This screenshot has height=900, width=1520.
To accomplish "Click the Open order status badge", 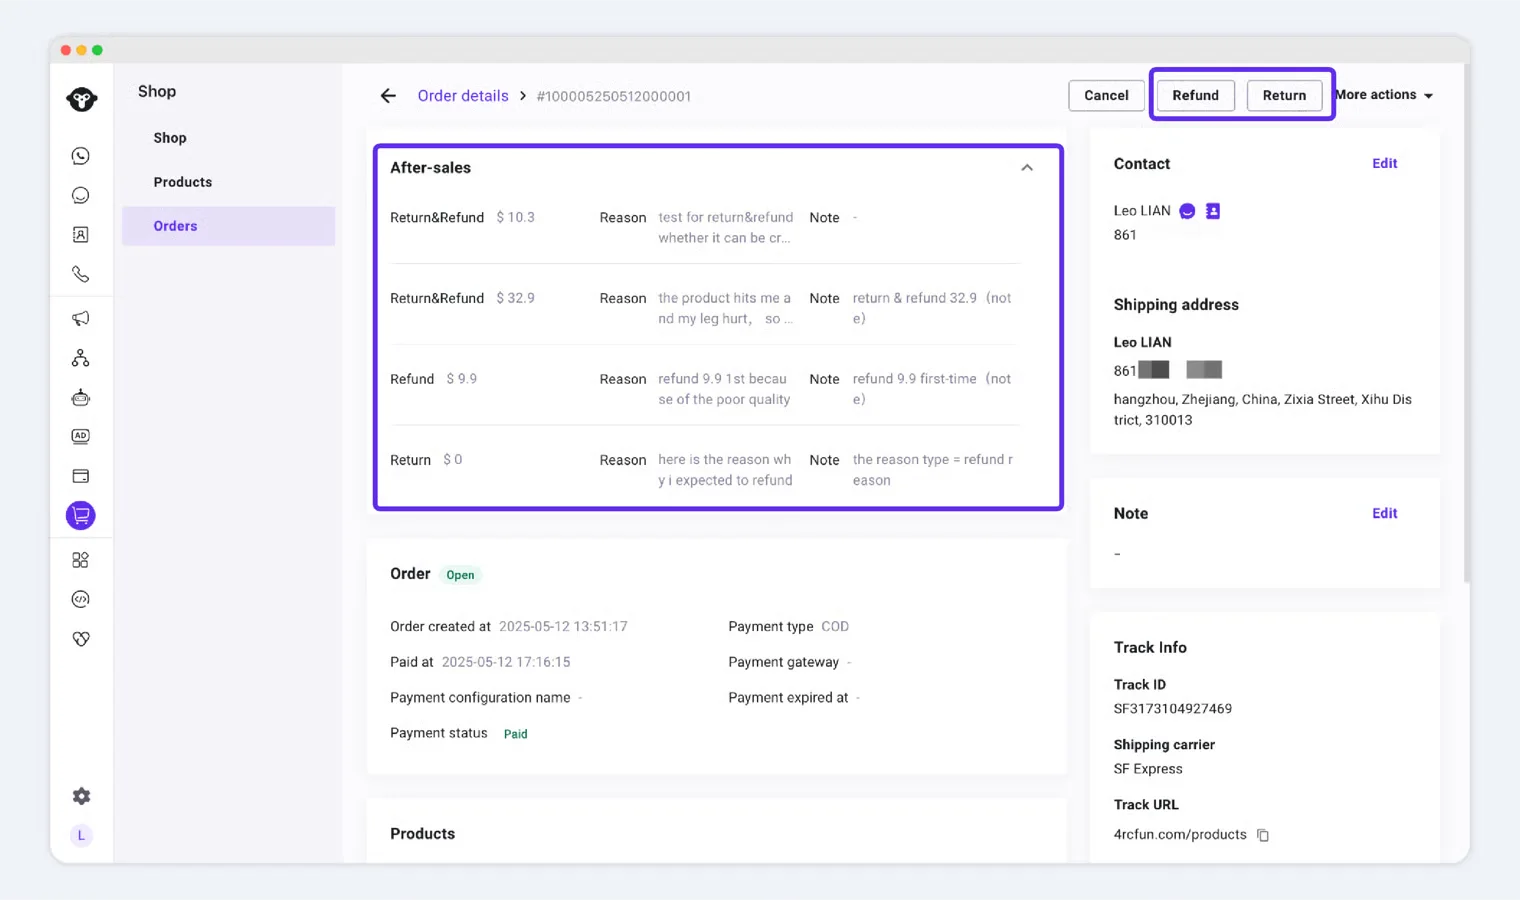I will click(460, 575).
